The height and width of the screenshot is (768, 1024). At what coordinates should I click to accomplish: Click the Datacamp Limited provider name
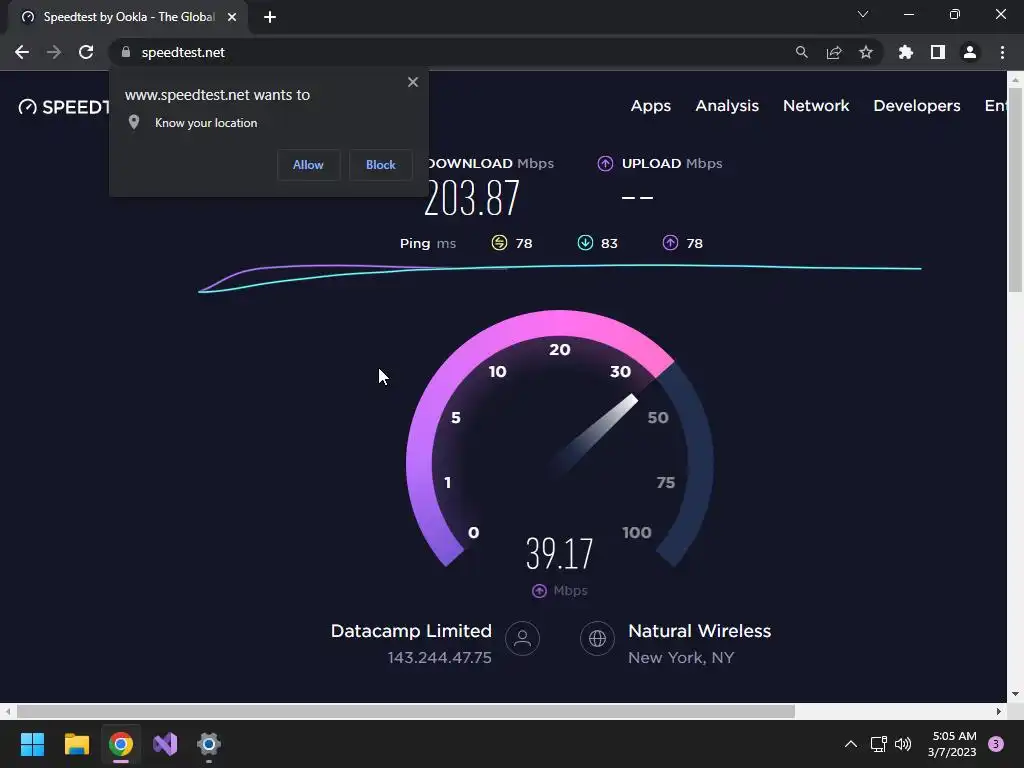point(411,631)
